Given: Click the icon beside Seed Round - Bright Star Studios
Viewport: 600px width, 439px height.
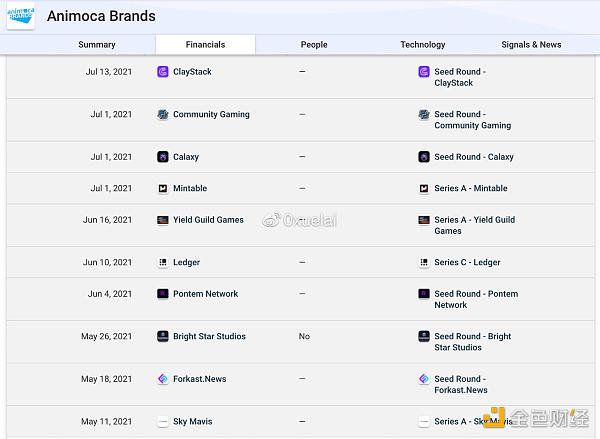Looking at the screenshot, I should (424, 336).
